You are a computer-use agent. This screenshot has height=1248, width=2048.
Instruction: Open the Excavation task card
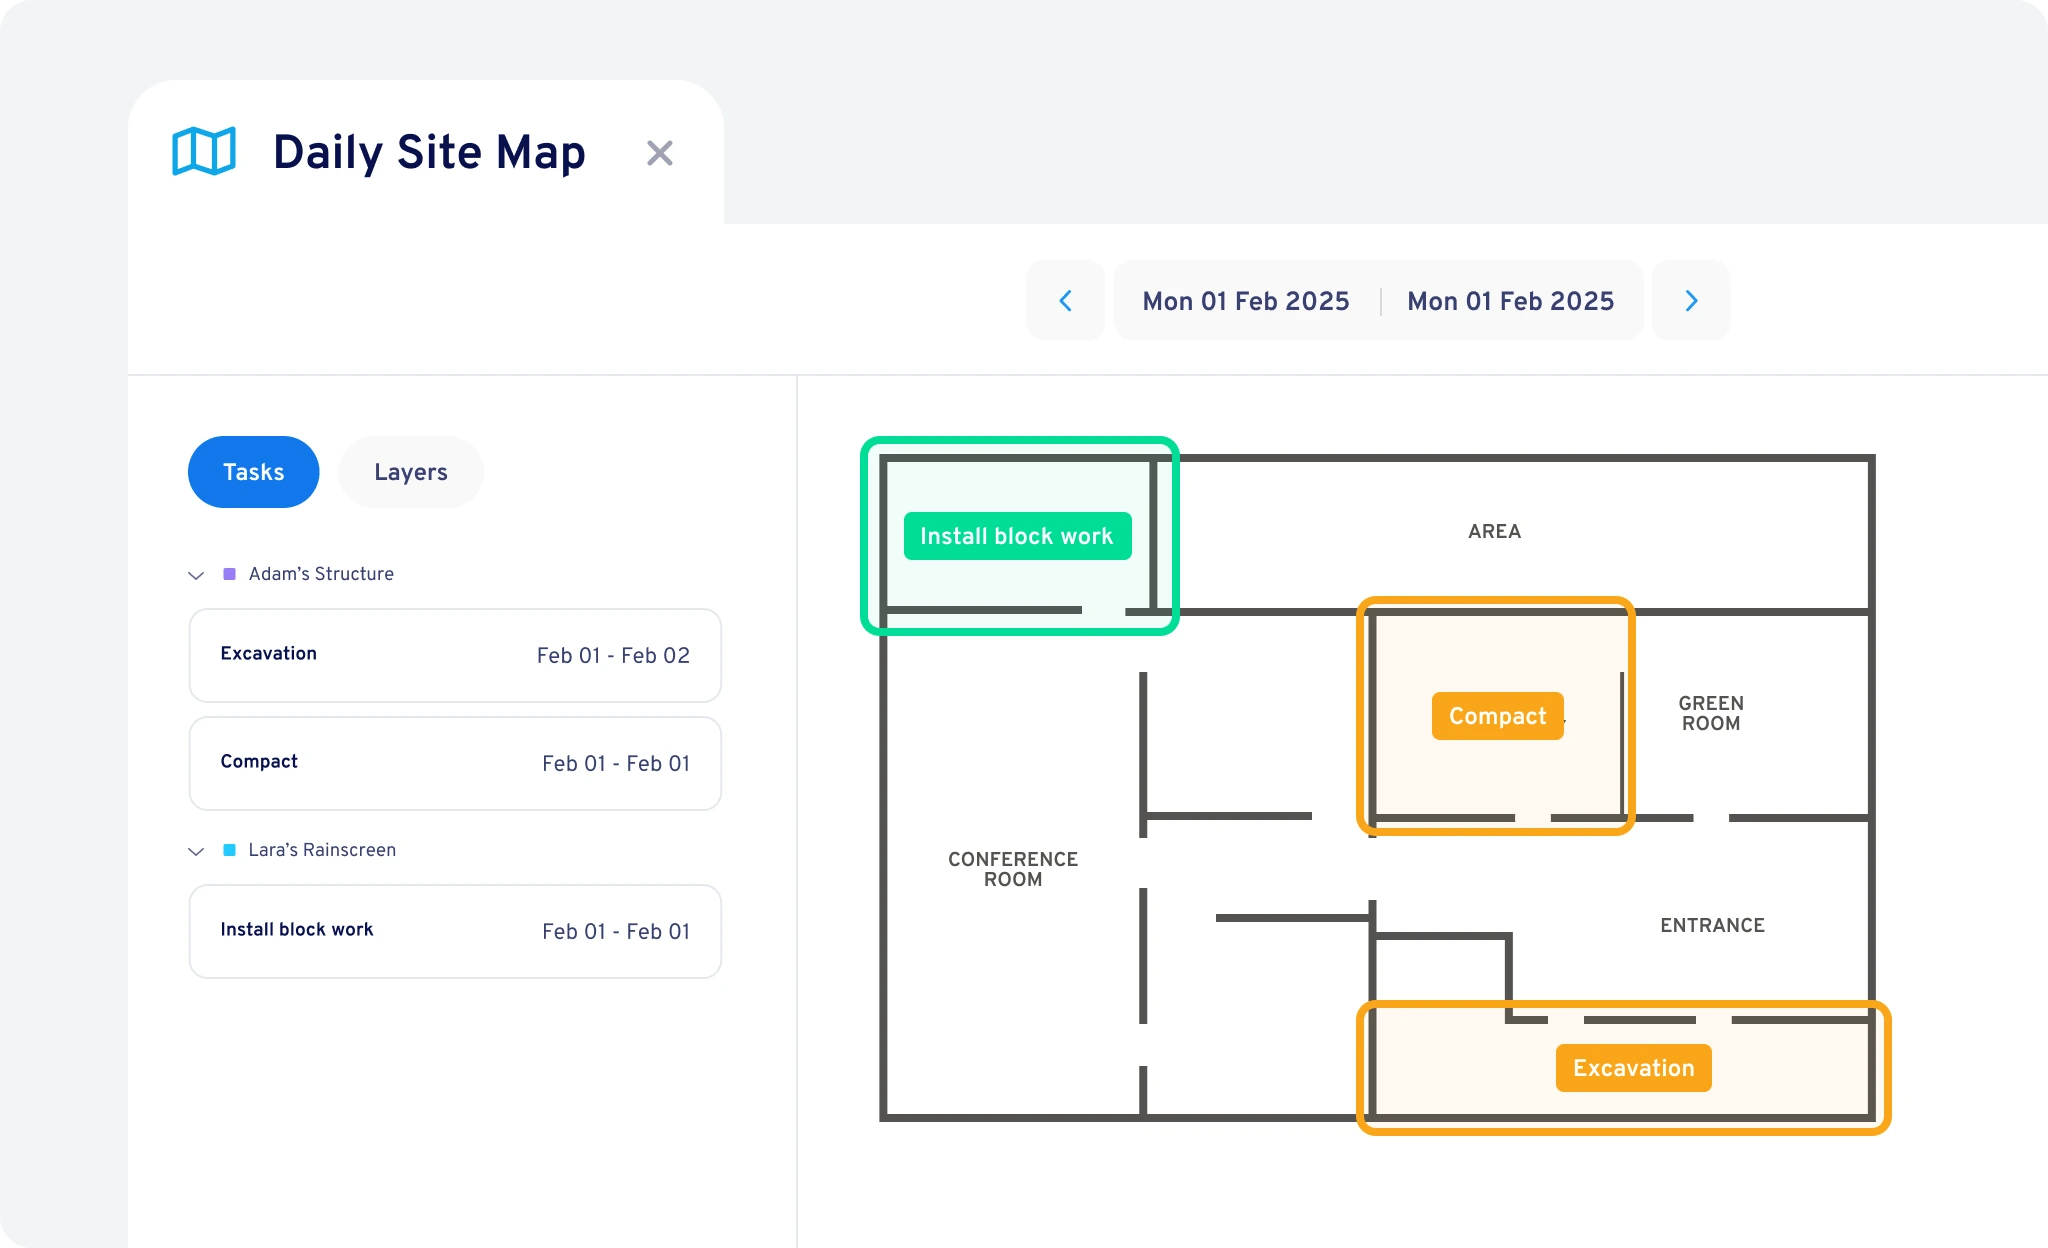point(455,655)
